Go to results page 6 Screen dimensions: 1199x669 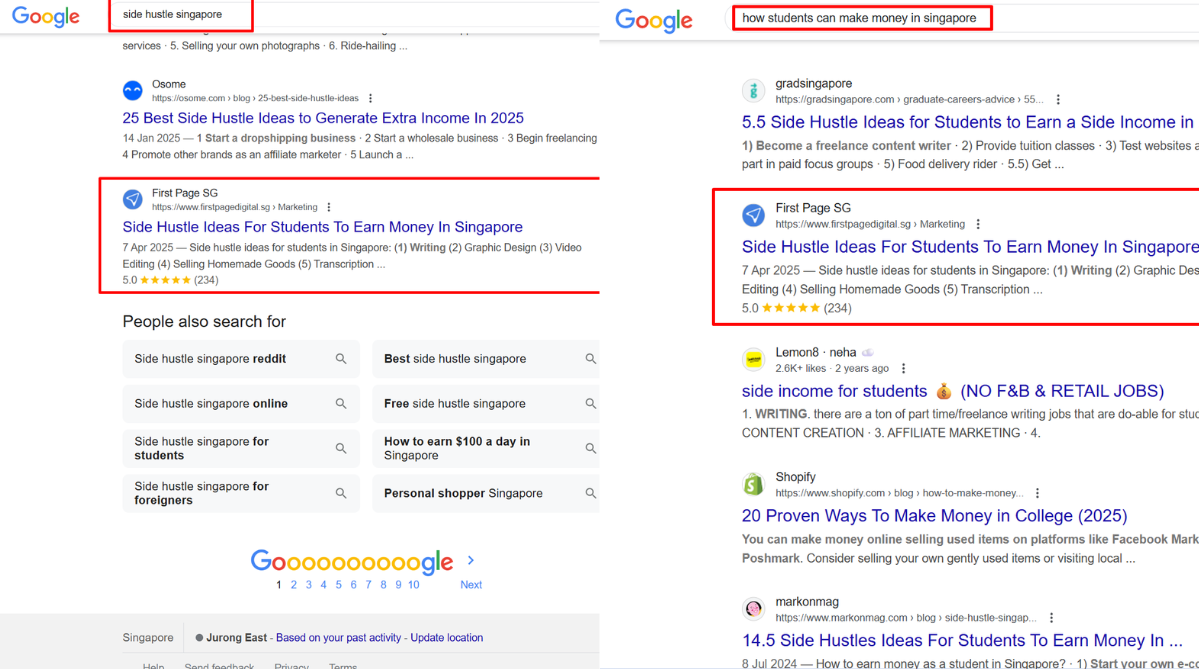[353, 585]
